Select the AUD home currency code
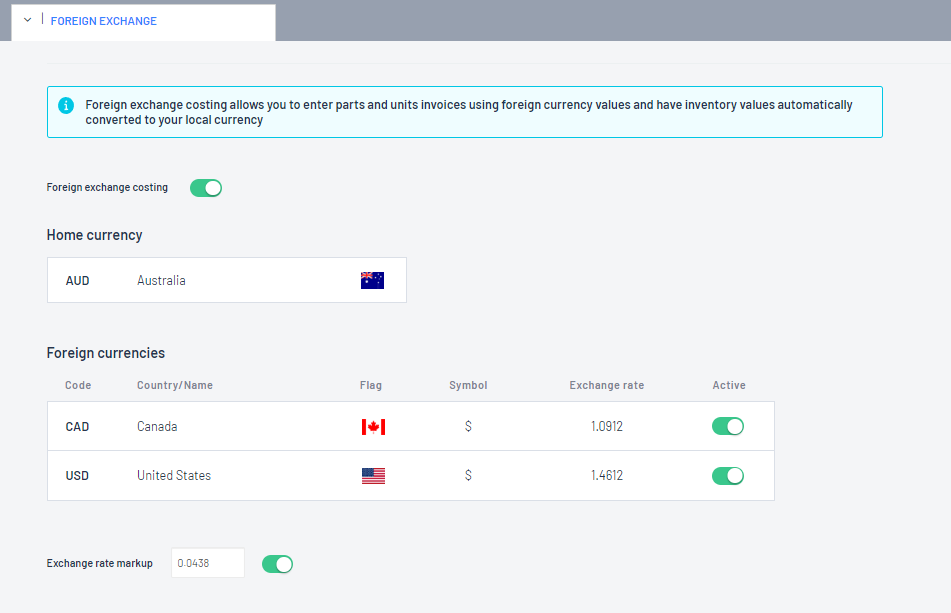The image size is (951, 613). coord(78,281)
